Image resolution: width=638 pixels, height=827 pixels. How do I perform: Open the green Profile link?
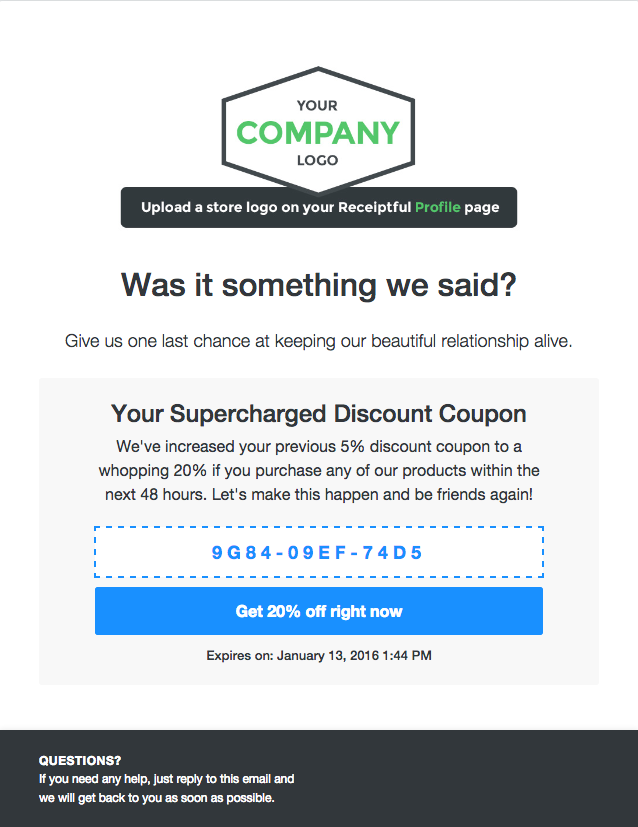point(438,208)
